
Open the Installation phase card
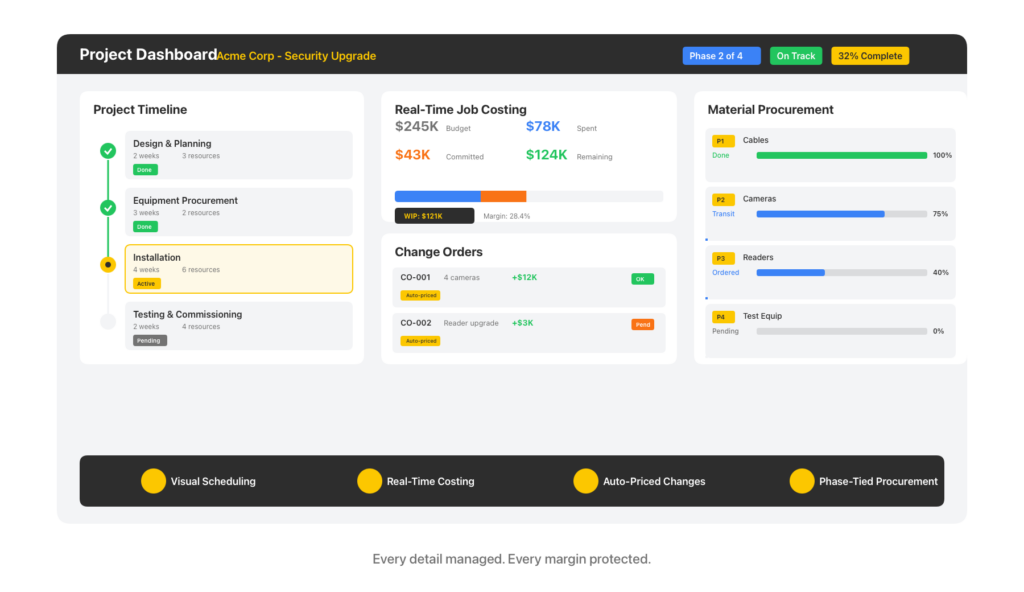coord(238,269)
